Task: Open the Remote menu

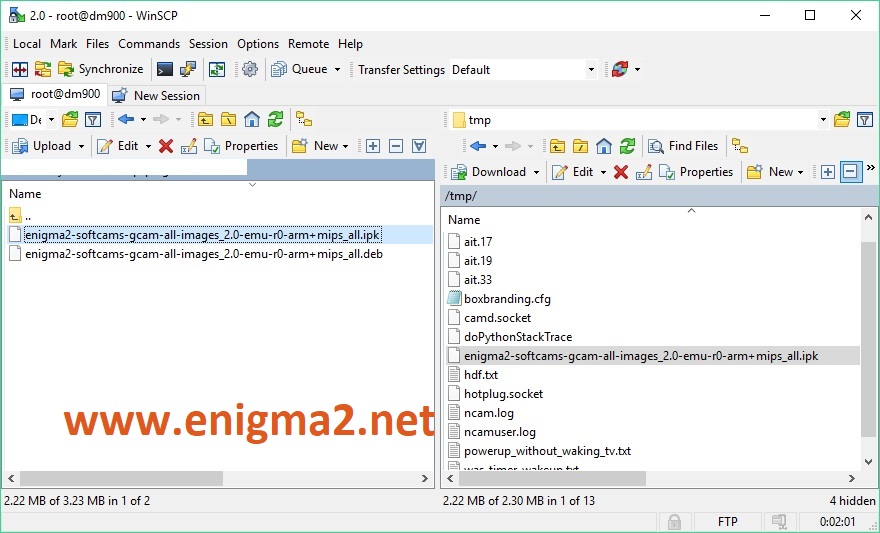Action: pos(308,44)
